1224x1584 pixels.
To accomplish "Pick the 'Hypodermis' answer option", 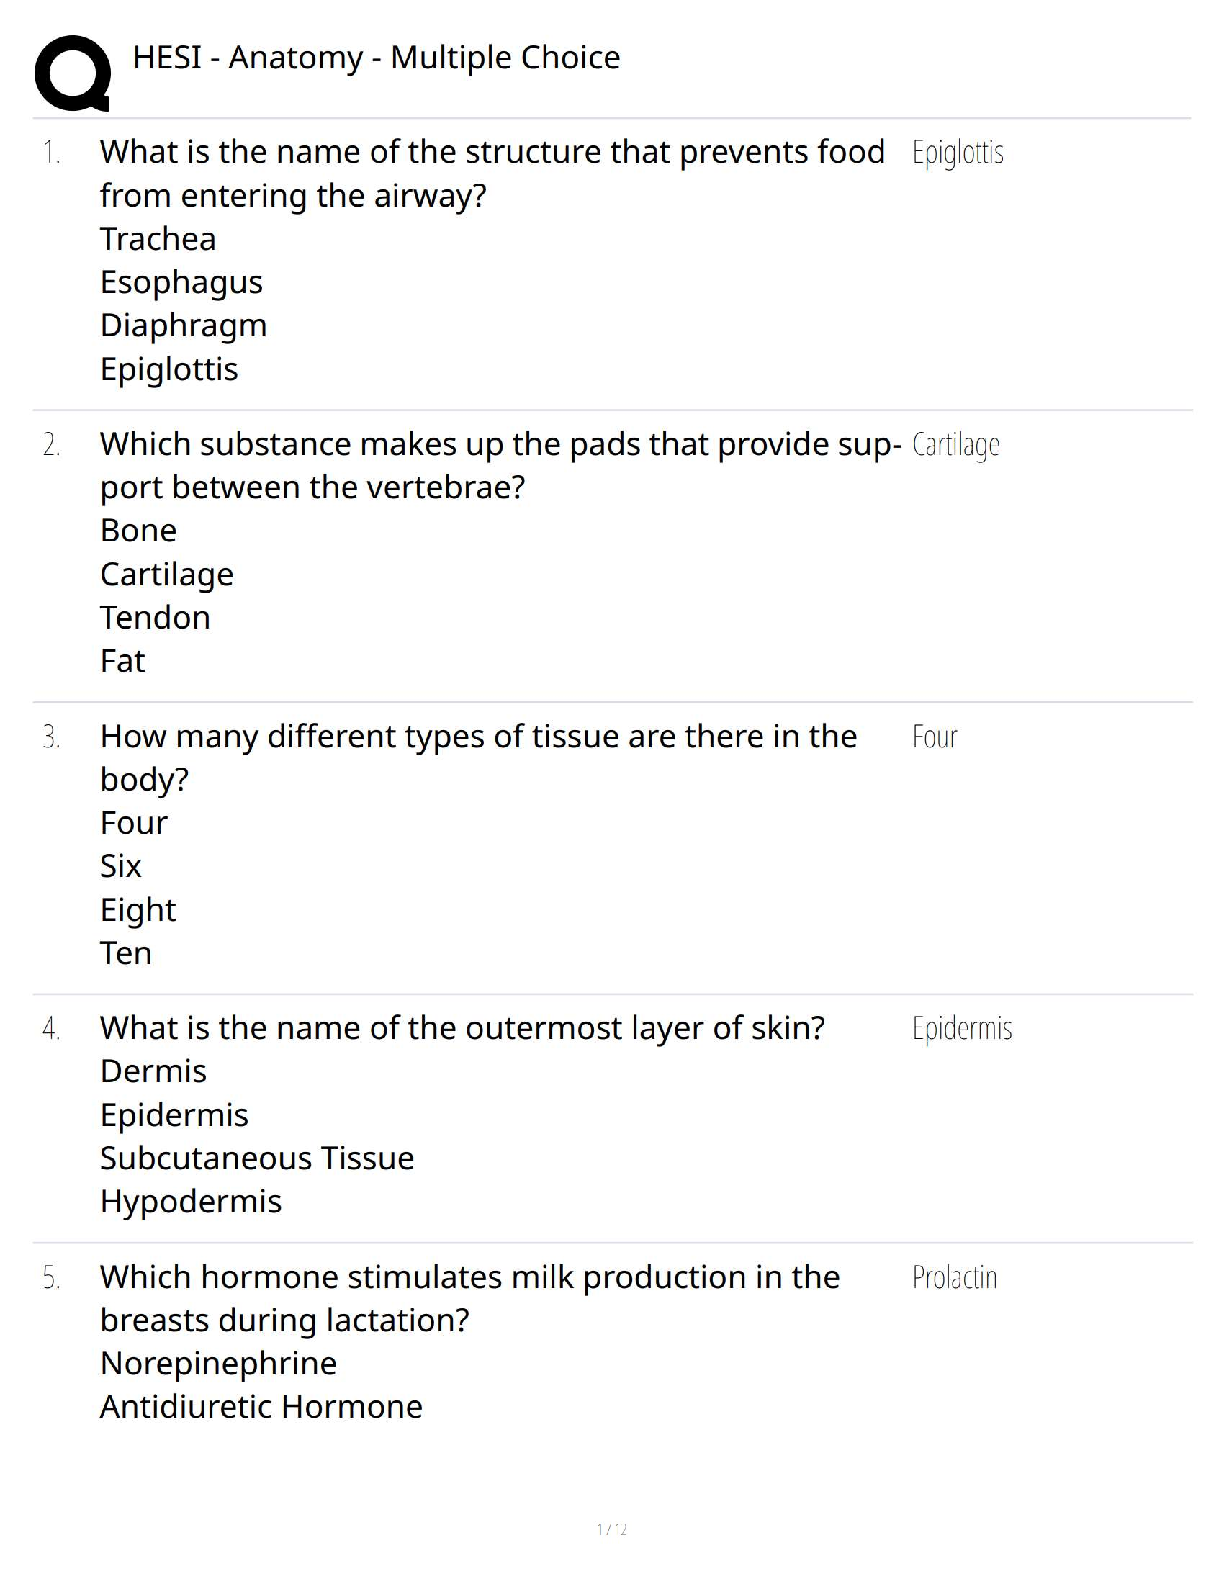I will [191, 1201].
